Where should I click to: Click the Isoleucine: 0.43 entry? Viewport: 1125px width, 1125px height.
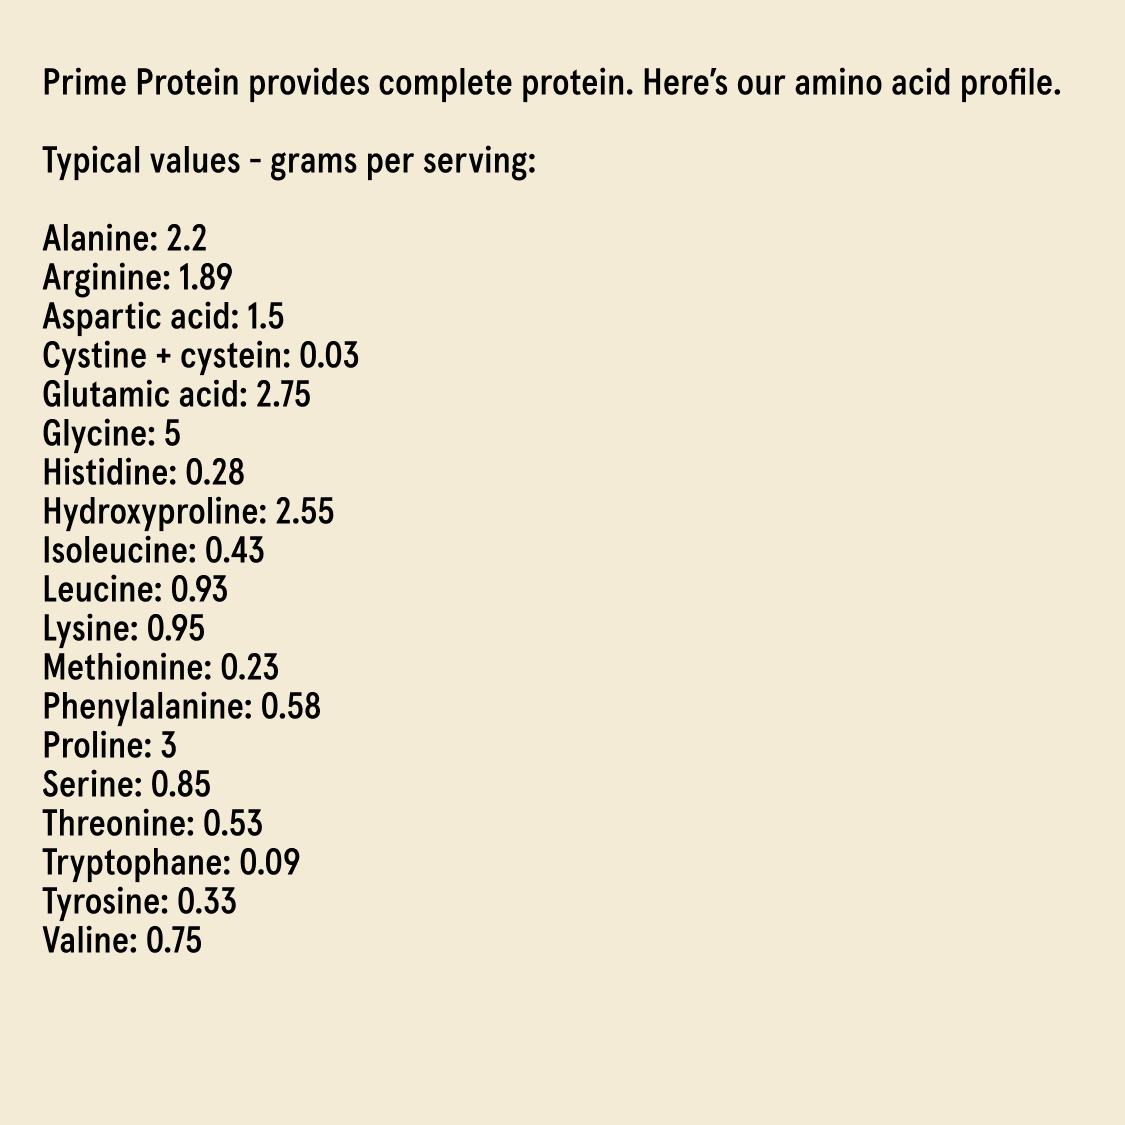(x=153, y=551)
